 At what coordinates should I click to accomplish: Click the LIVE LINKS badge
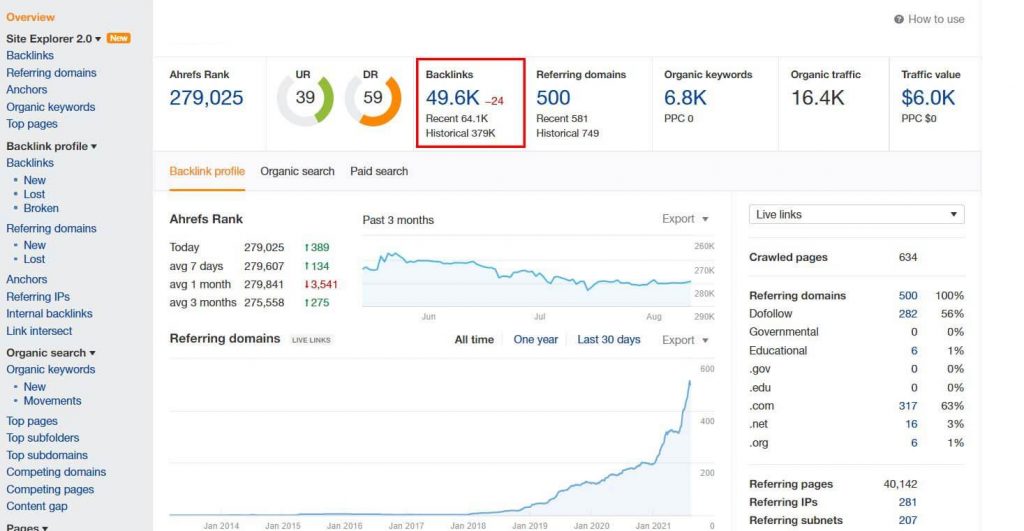pos(311,340)
